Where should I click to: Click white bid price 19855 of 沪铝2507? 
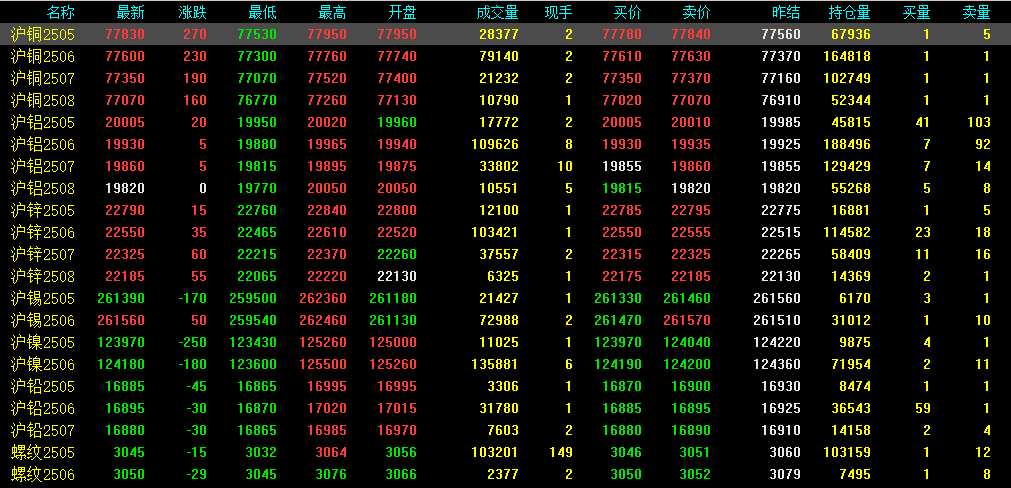point(622,166)
